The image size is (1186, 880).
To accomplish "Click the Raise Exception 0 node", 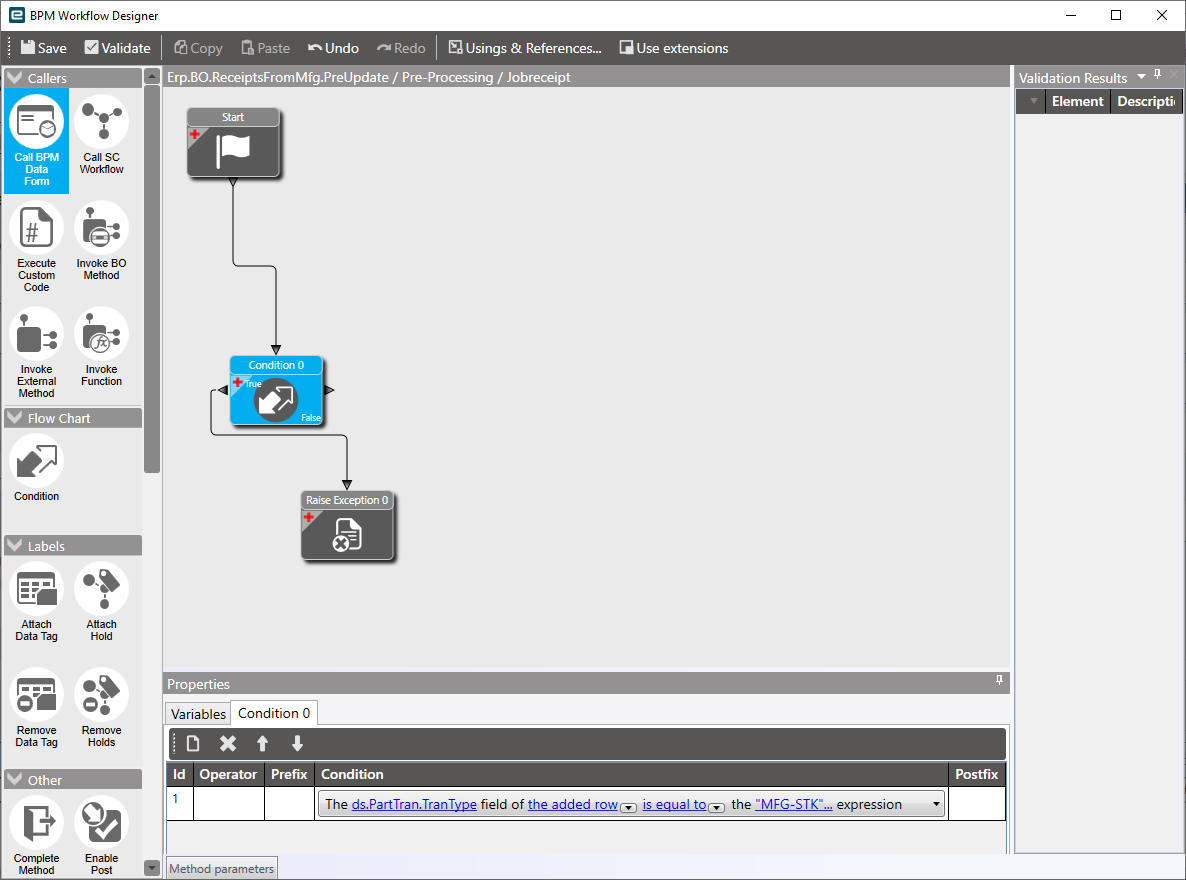I will 347,526.
